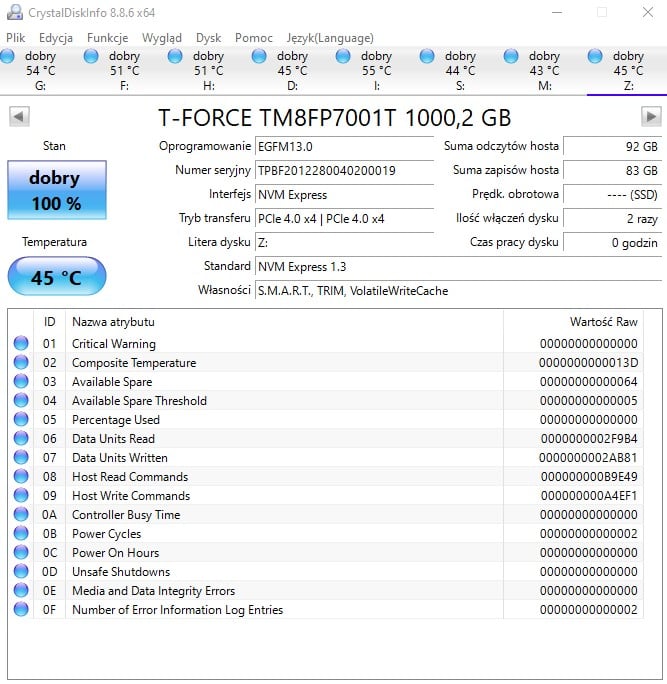Click the NVM Express 1.3 standard field
The image size is (667, 684).
point(458,267)
